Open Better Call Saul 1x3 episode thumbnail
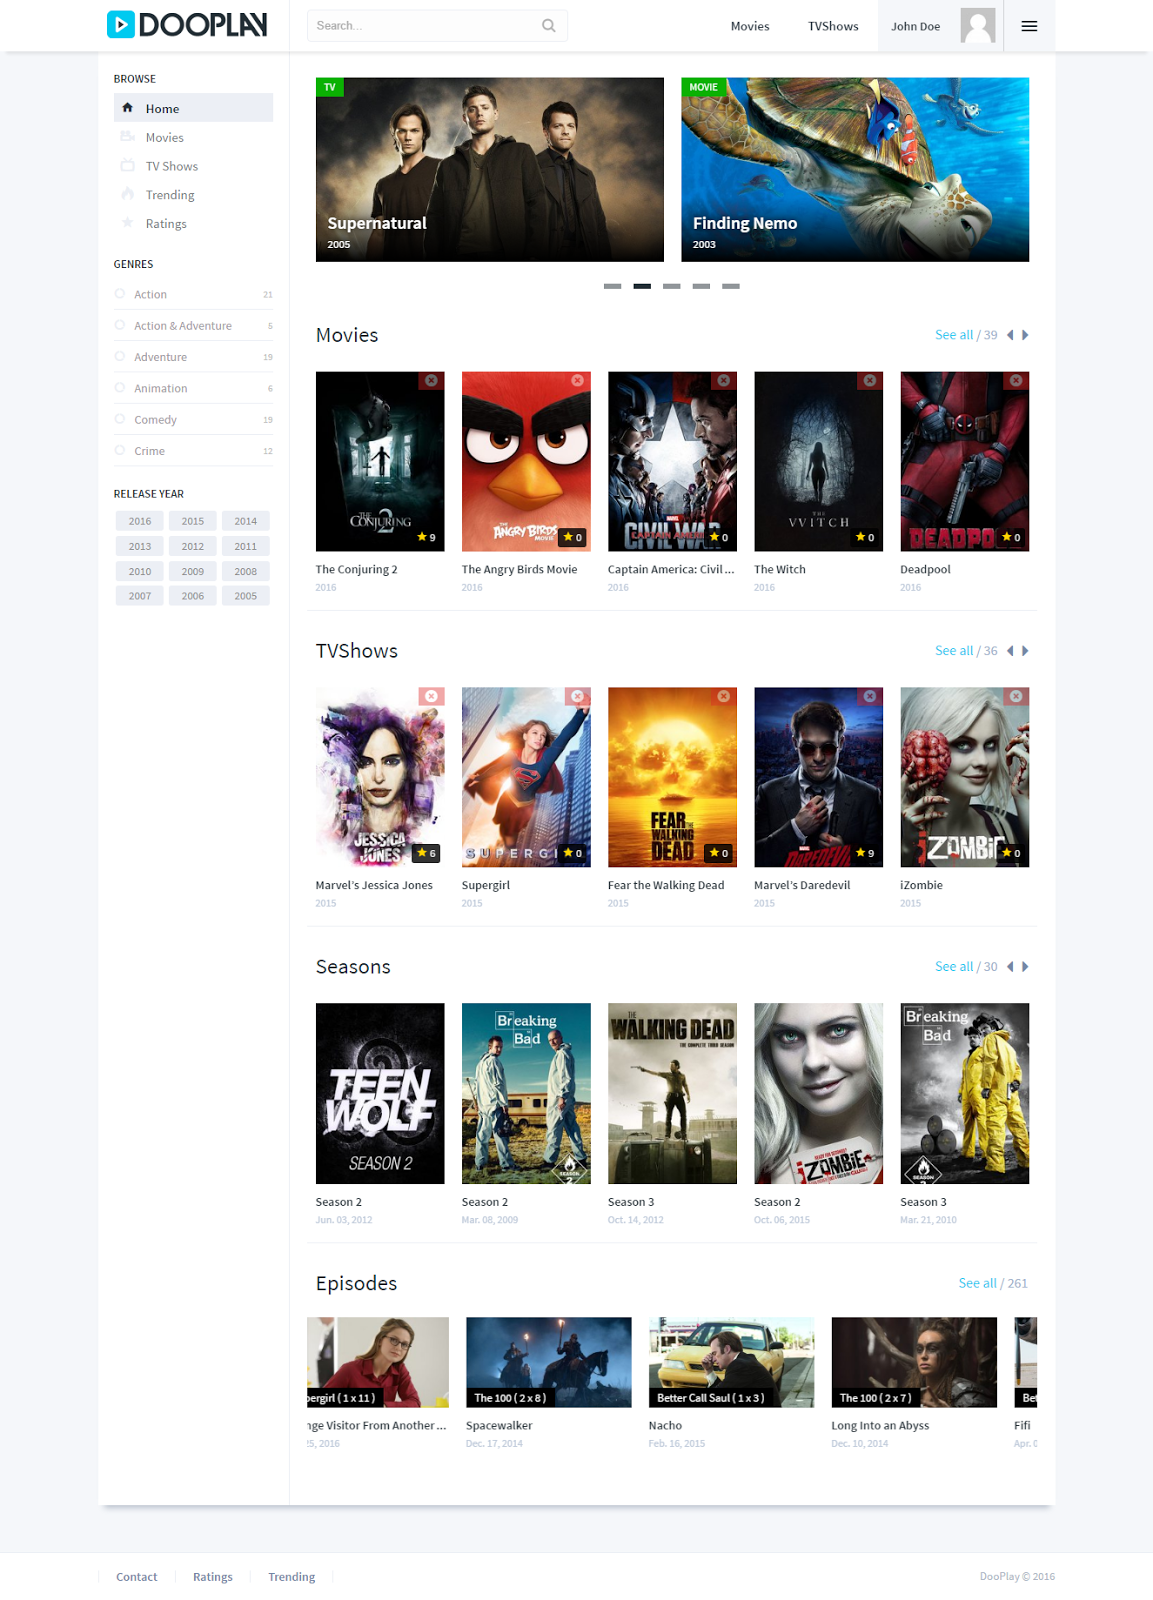 coord(731,1362)
